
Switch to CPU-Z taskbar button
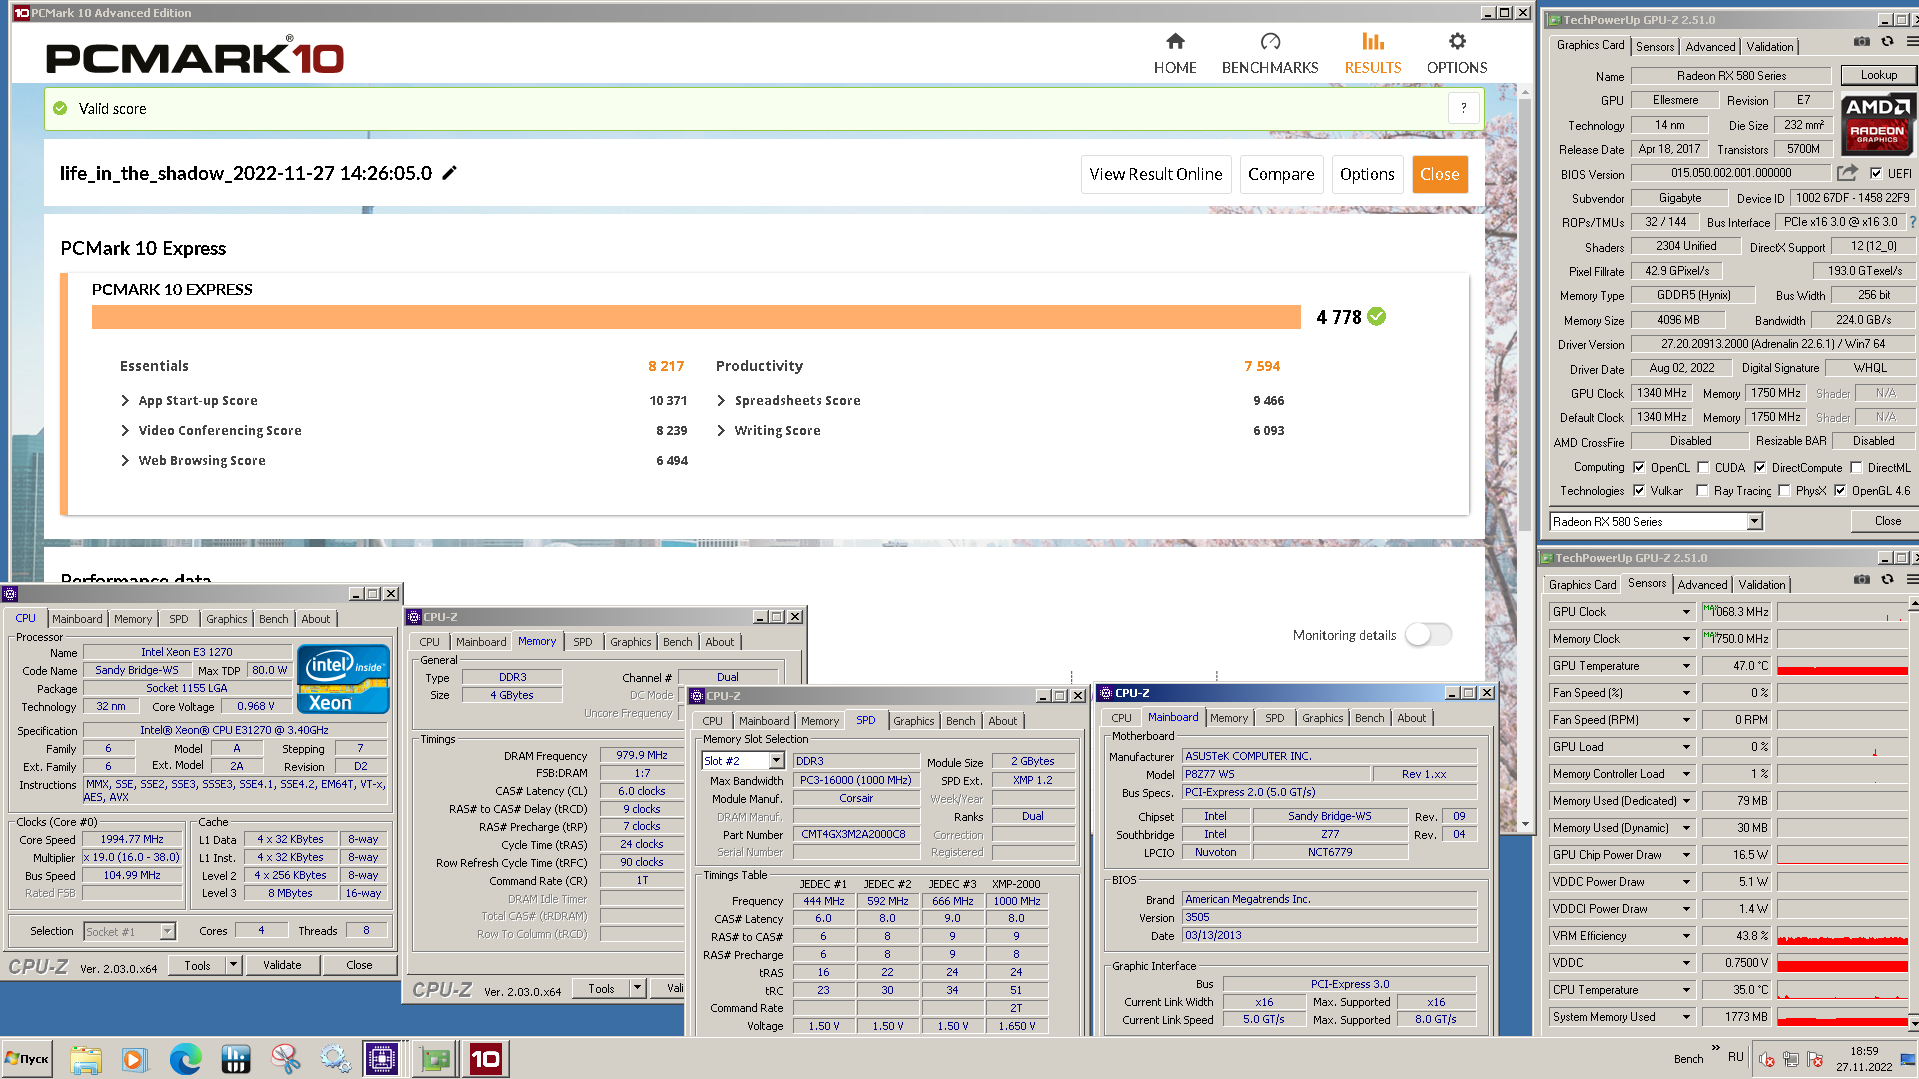(382, 1059)
